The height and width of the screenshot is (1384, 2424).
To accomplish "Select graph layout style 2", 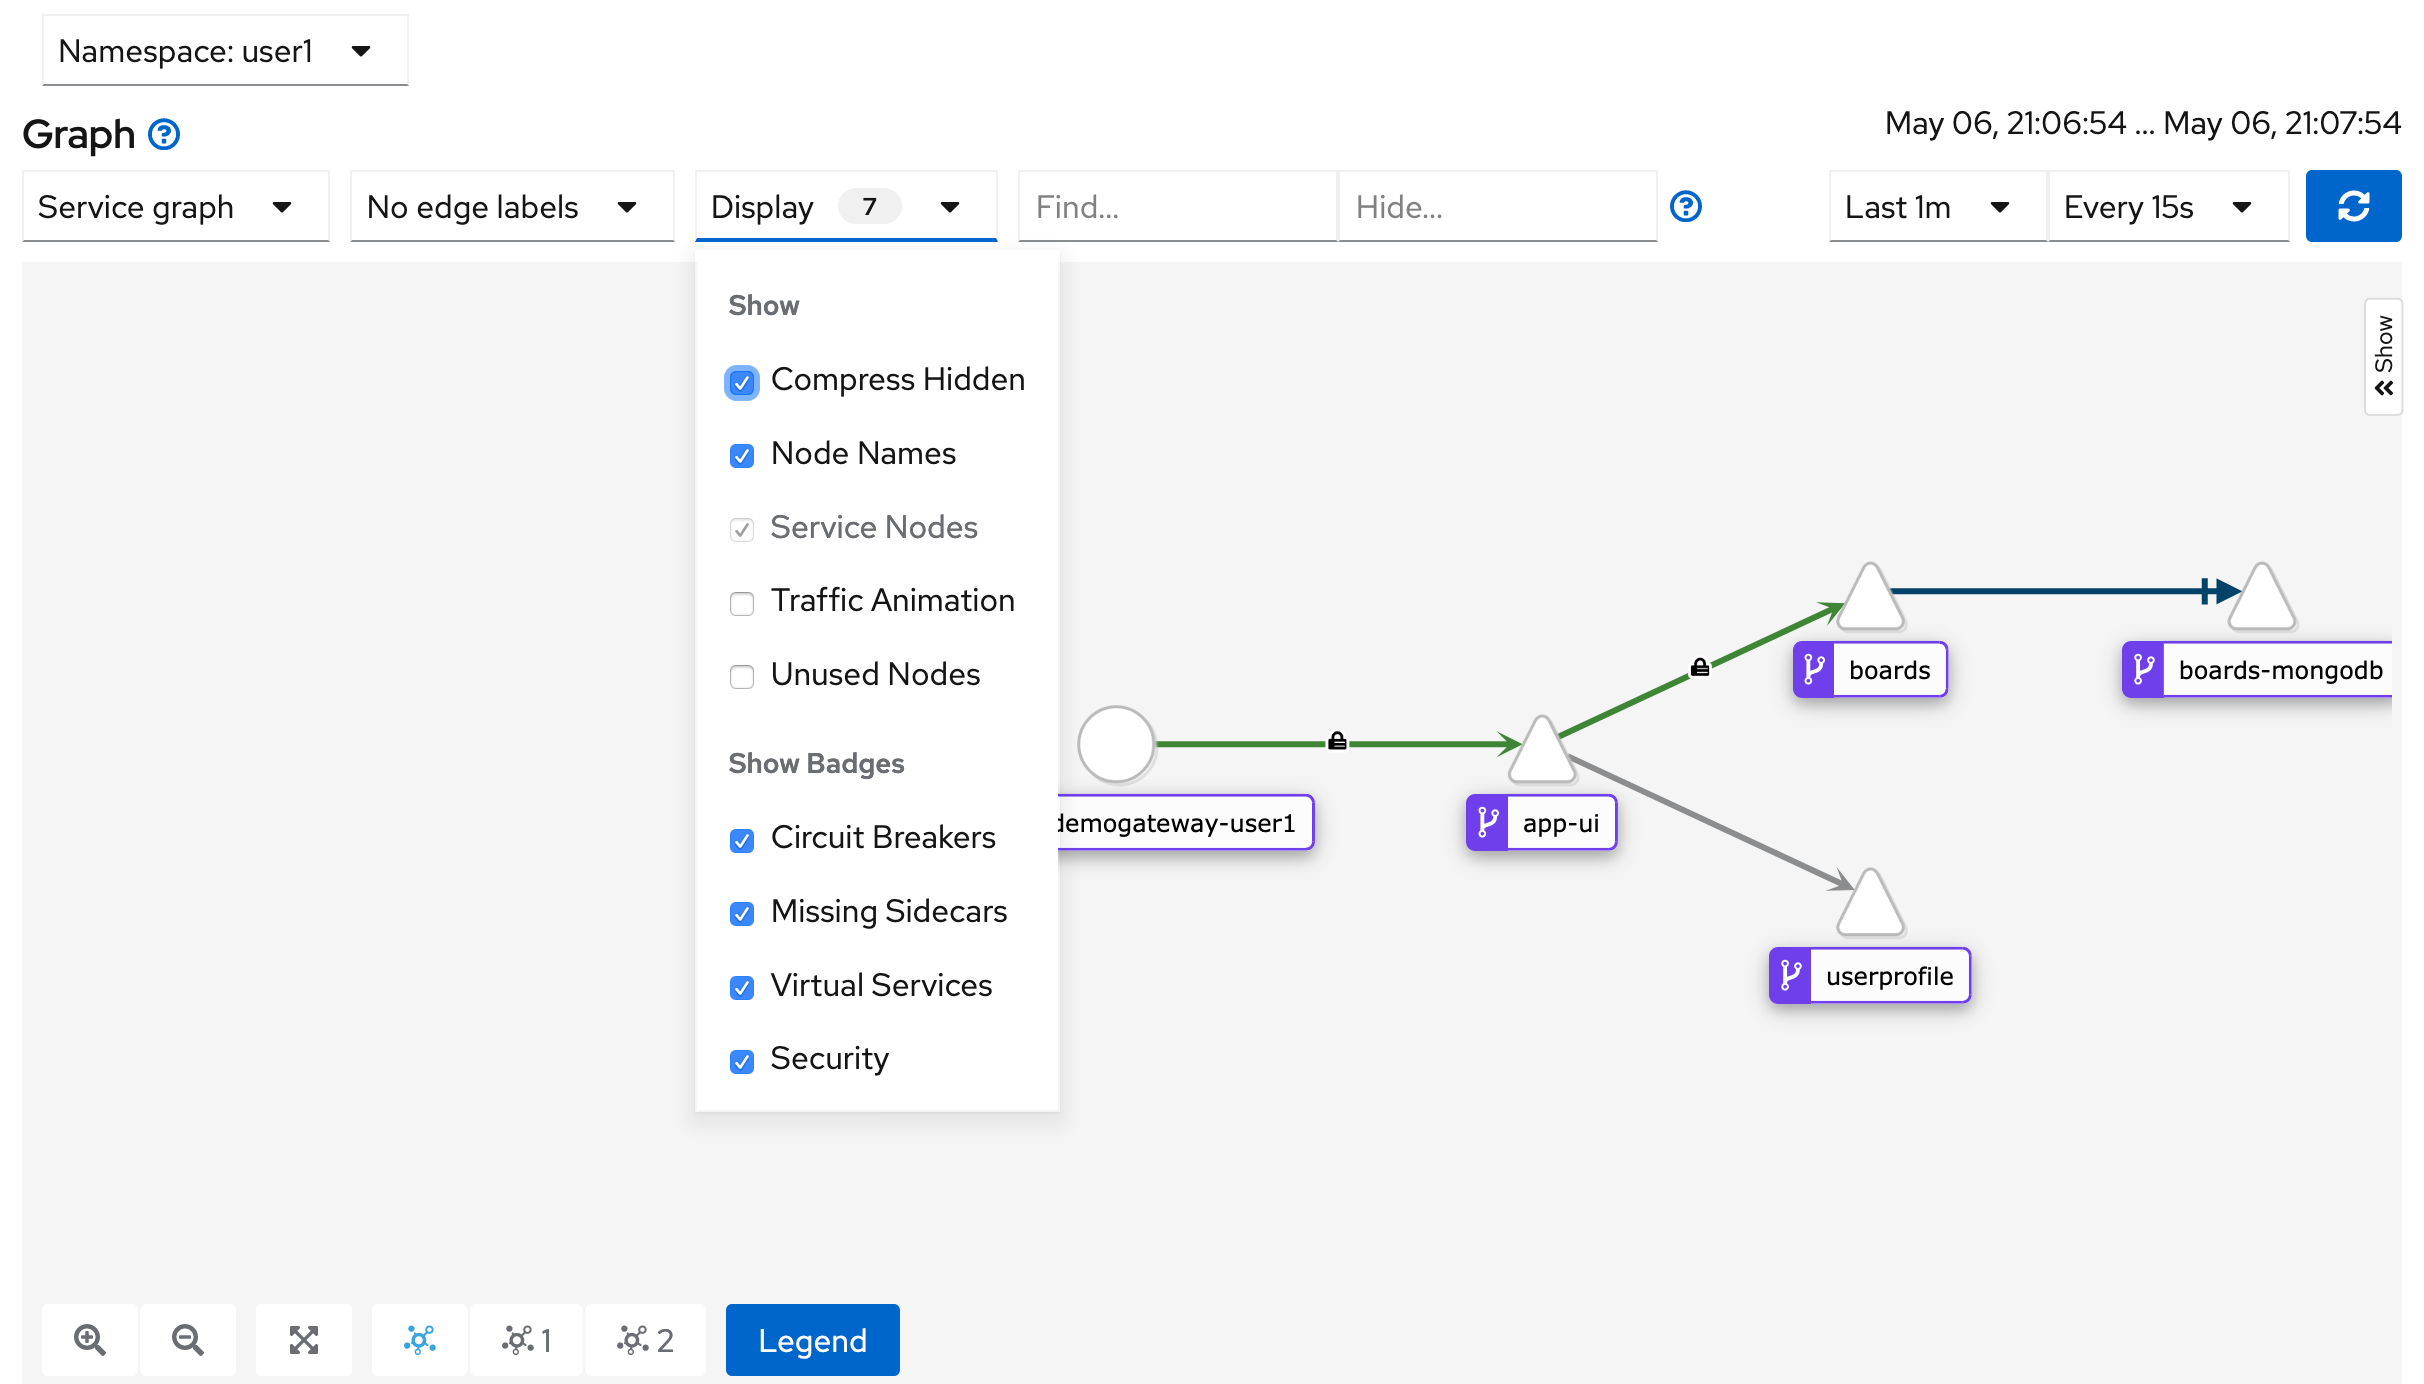I will point(645,1339).
